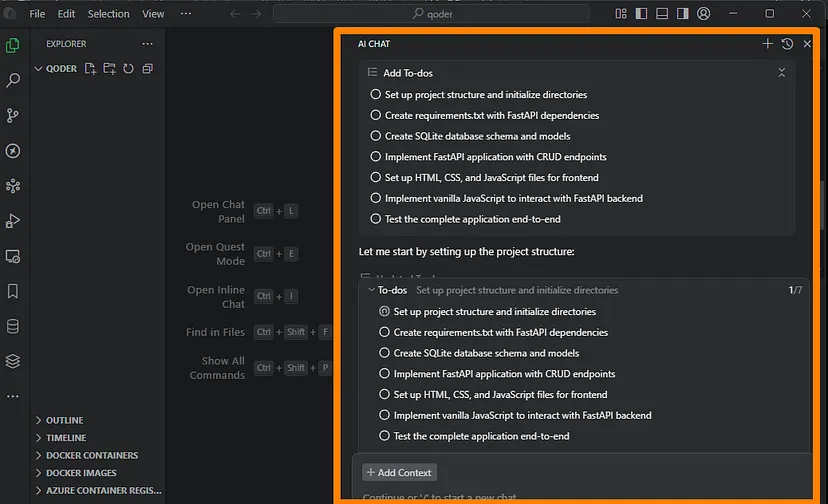Screen dimensions: 828x504
Task: Start a new AI chat with plus icon
Action: (768, 44)
